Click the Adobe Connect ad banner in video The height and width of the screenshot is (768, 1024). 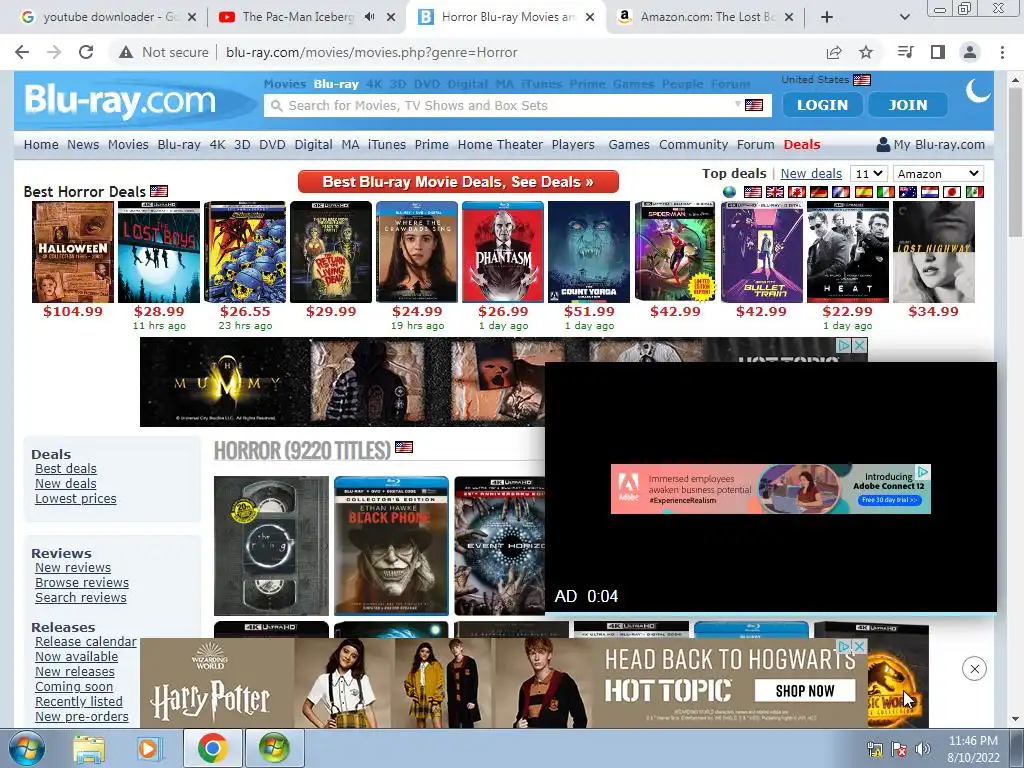coord(771,489)
